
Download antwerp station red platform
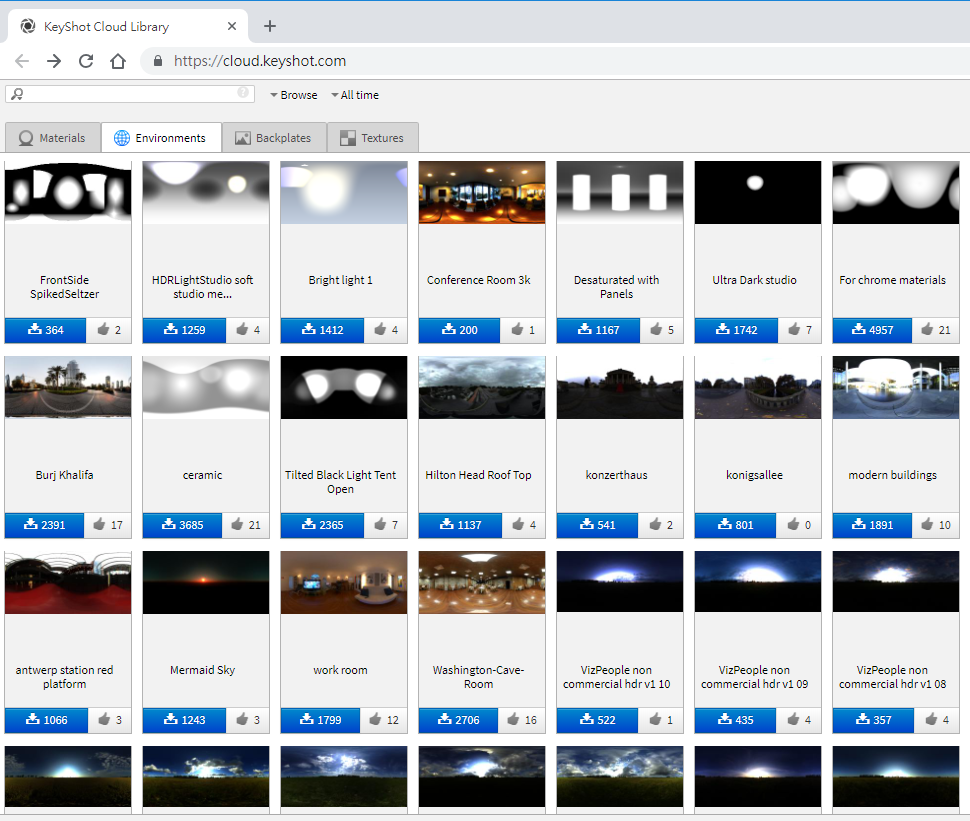(x=46, y=720)
